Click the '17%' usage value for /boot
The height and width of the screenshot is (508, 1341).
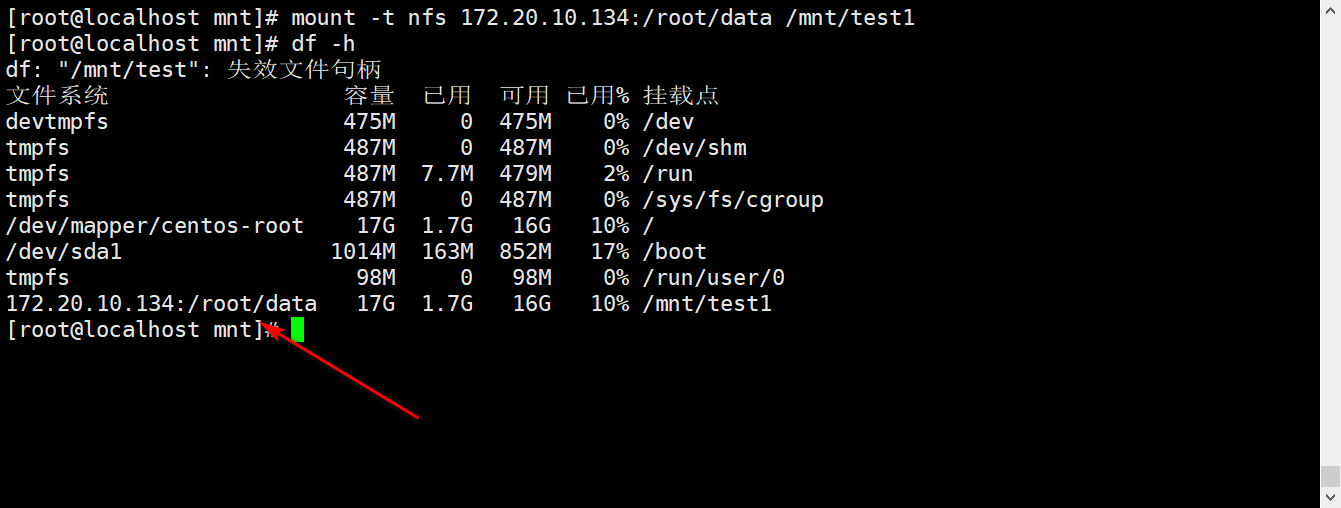coord(610,252)
